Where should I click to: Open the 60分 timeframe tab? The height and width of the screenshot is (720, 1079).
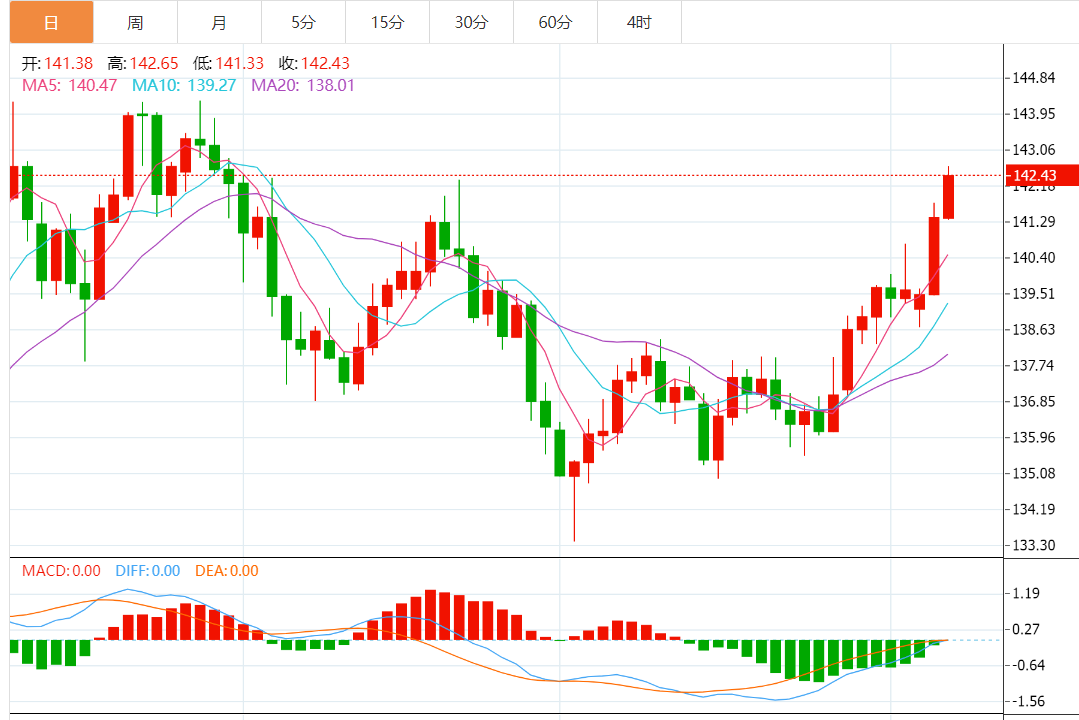point(555,22)
